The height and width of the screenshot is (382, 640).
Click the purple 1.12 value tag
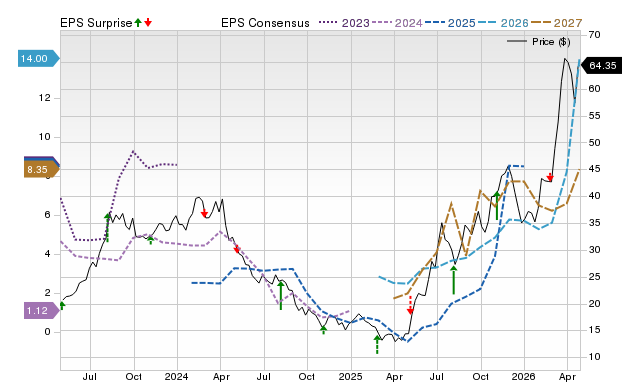click(x=42, y=311)
